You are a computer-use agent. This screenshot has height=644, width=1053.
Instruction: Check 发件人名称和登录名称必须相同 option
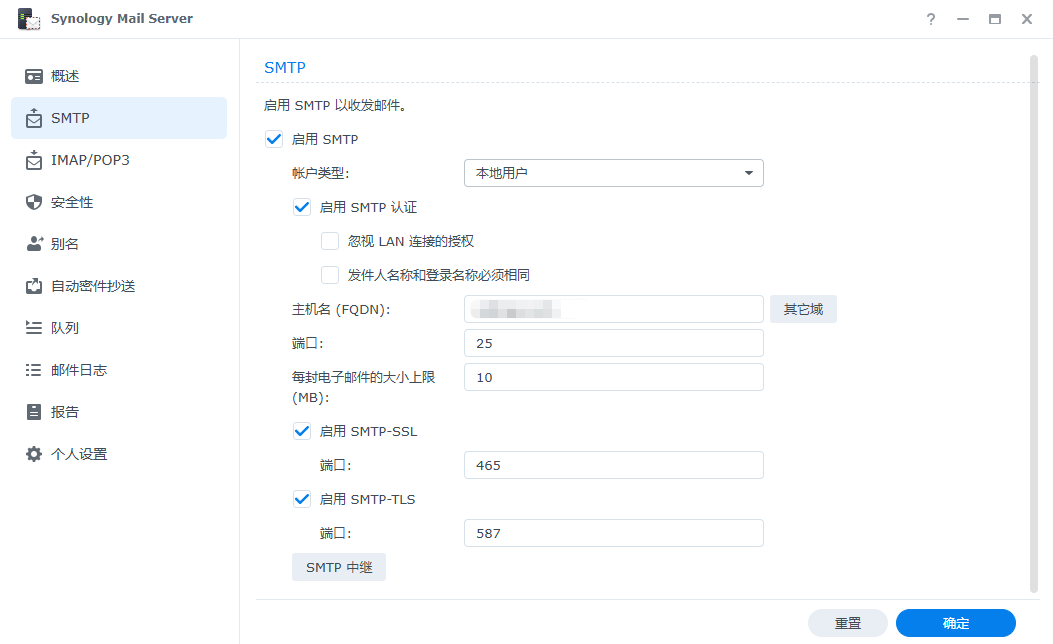point(330,275)
